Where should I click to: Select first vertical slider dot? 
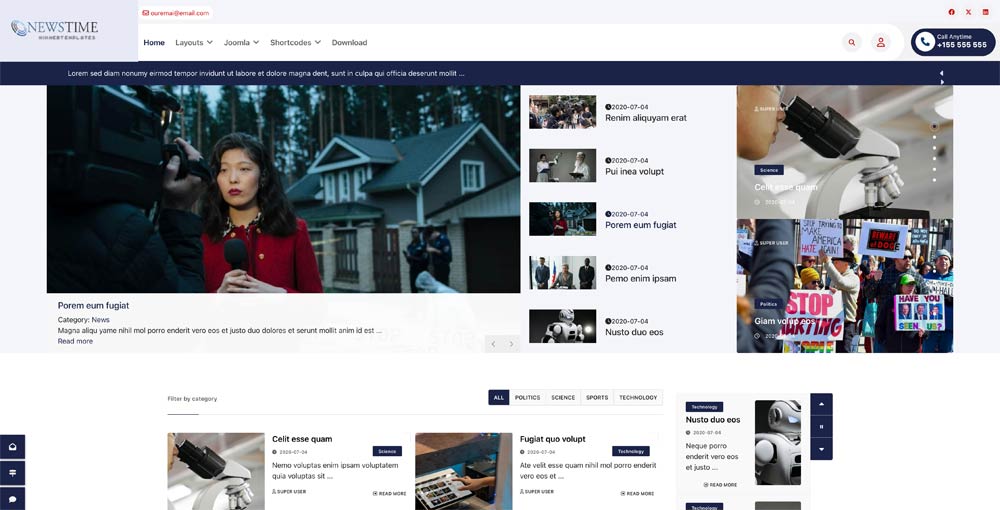tap(934, 126)
